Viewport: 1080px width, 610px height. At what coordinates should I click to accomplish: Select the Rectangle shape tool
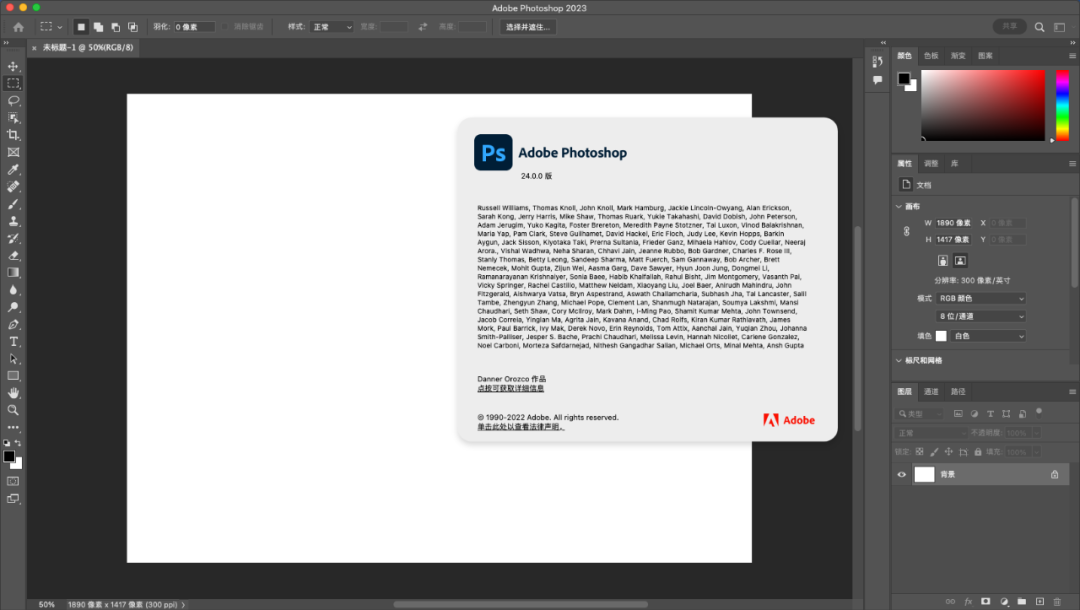13,376
